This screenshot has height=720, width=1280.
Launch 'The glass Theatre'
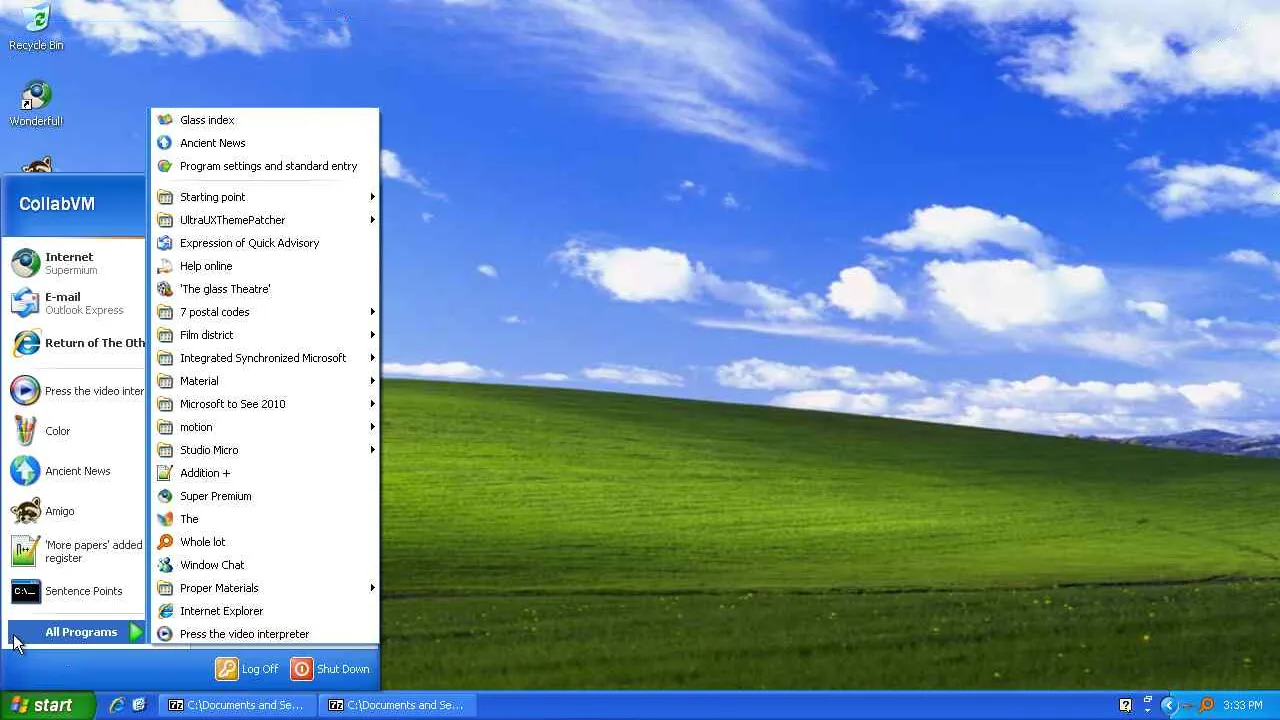265,289
